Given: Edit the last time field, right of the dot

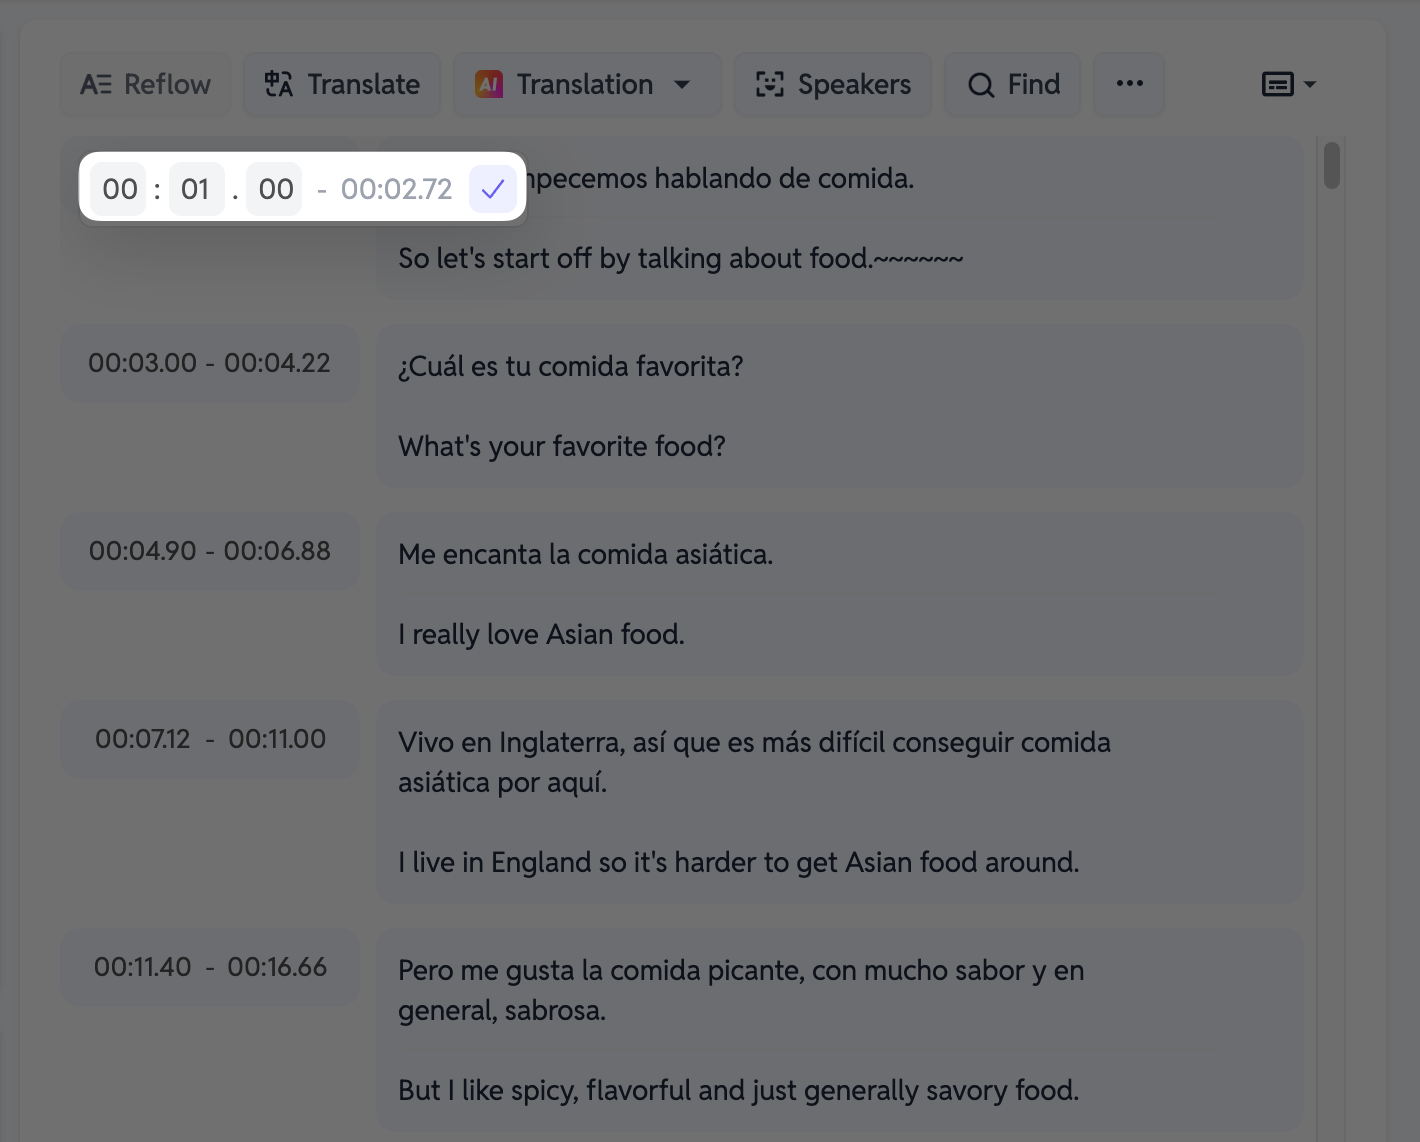Looking at the screenshot, I should click(x=275, y=189).
